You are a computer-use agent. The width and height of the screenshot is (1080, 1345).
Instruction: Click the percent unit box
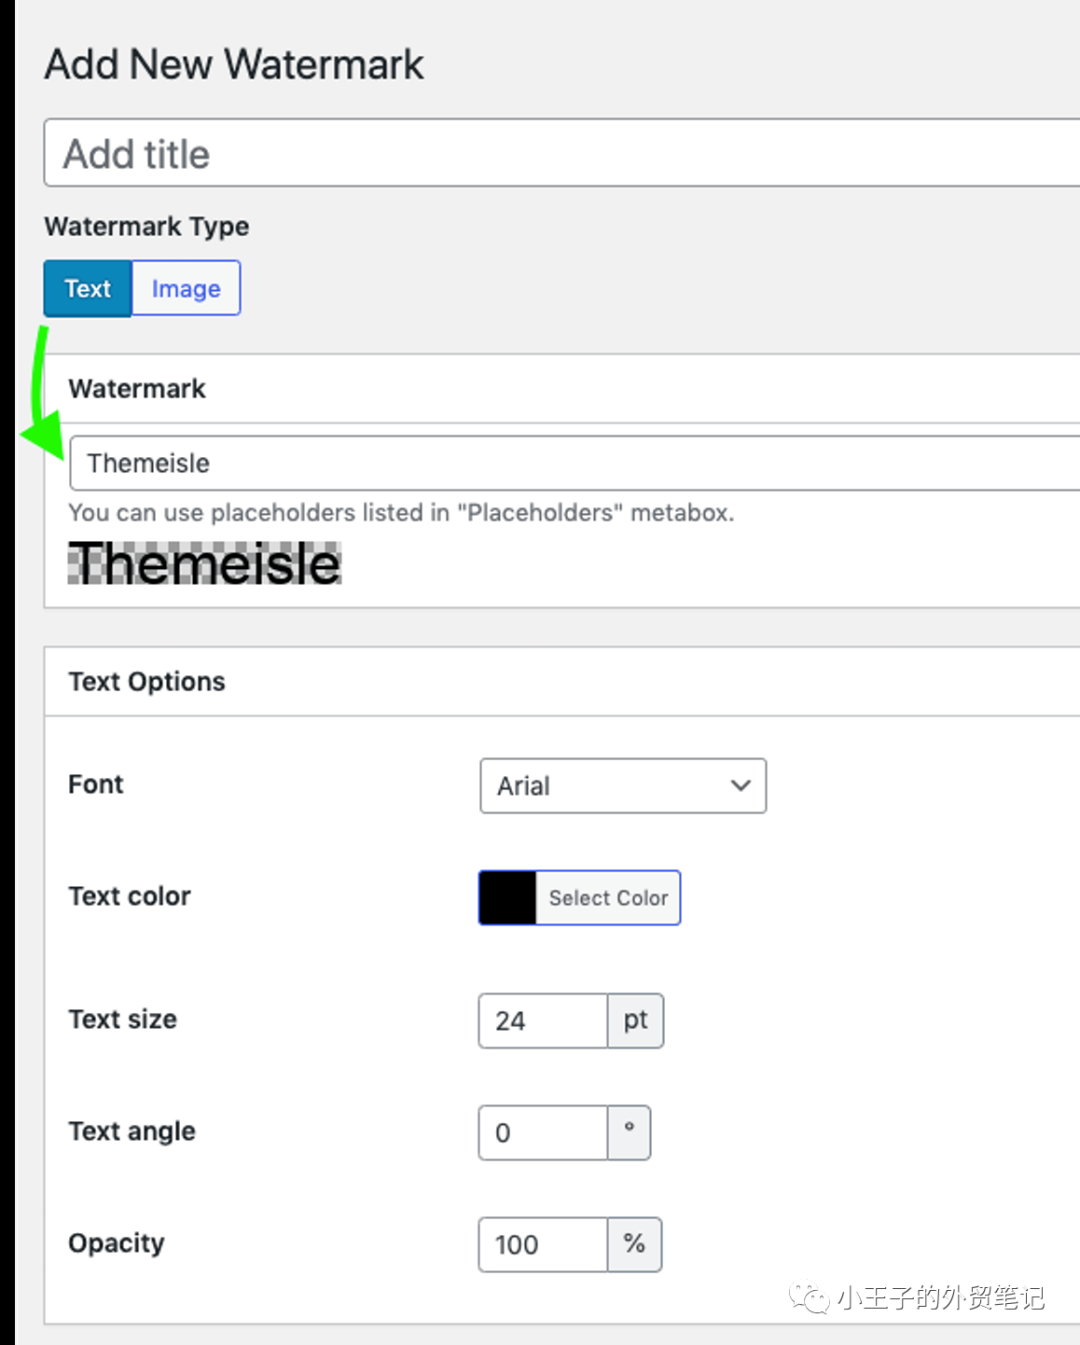coord(634,1245)
